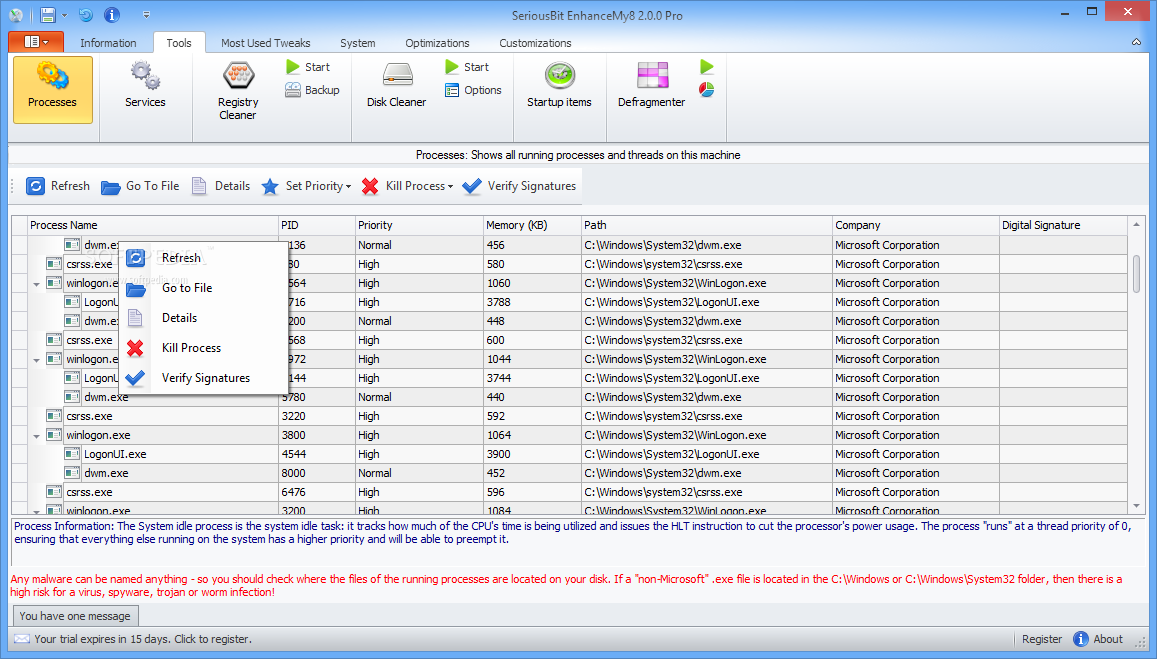Collapse winlogon.exe node with memory 1060

(36, 284)
